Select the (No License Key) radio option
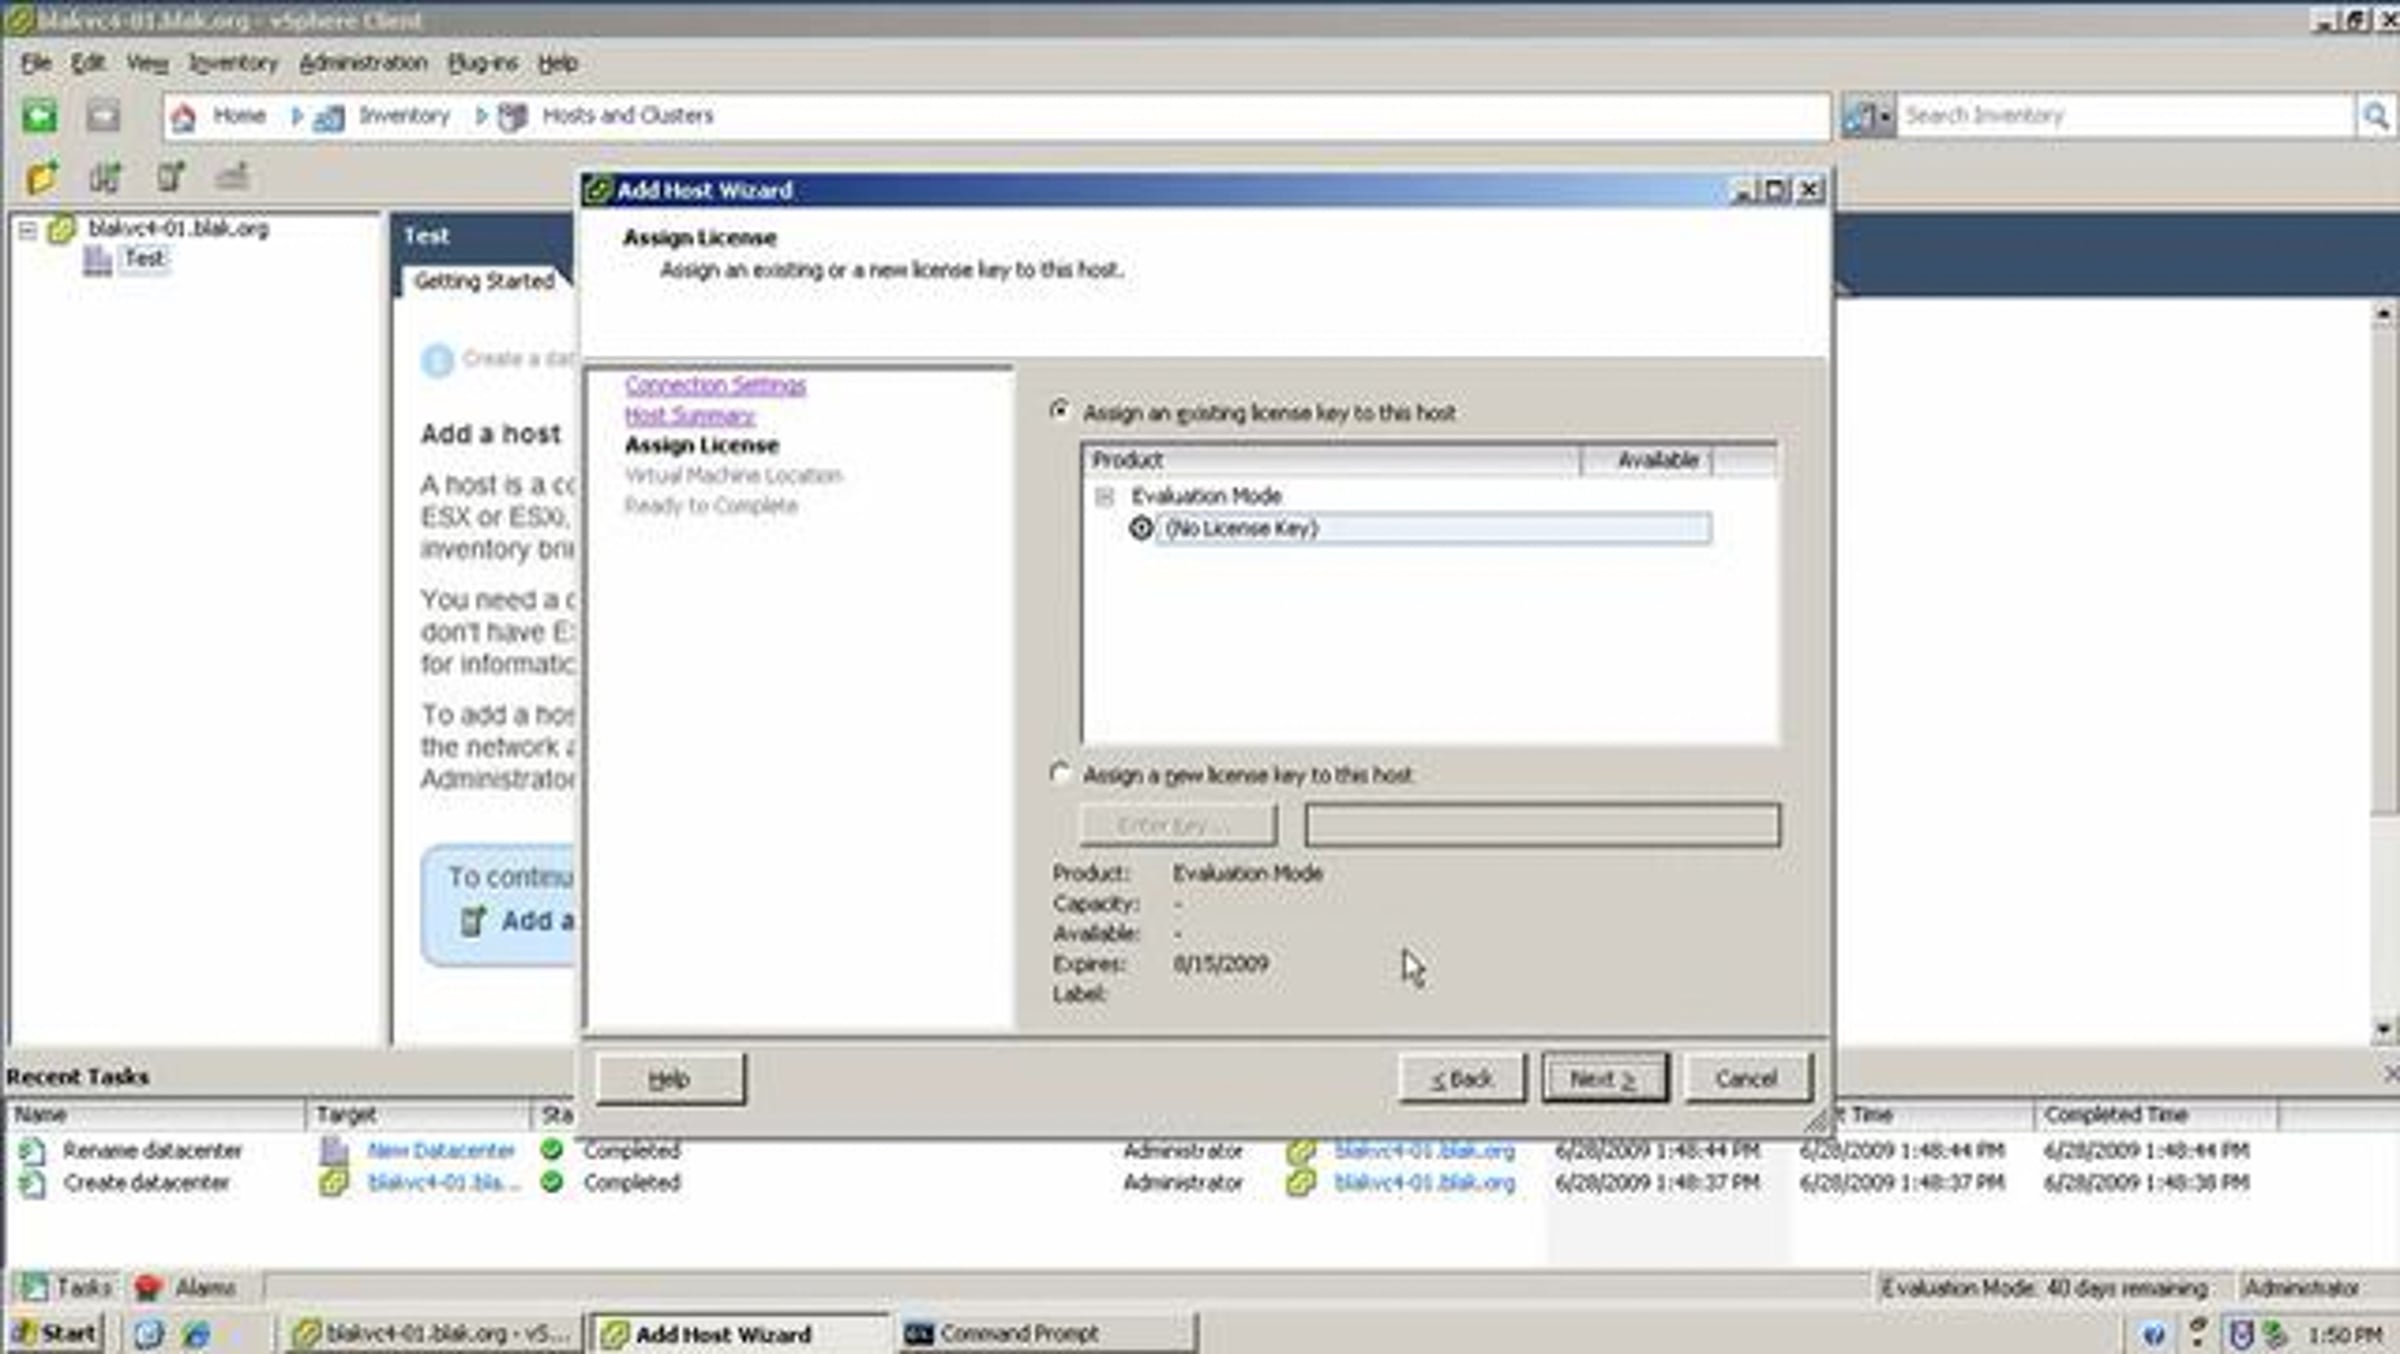The width and height of the screenshot is (2400, 1354). (x=1140, y=528)
